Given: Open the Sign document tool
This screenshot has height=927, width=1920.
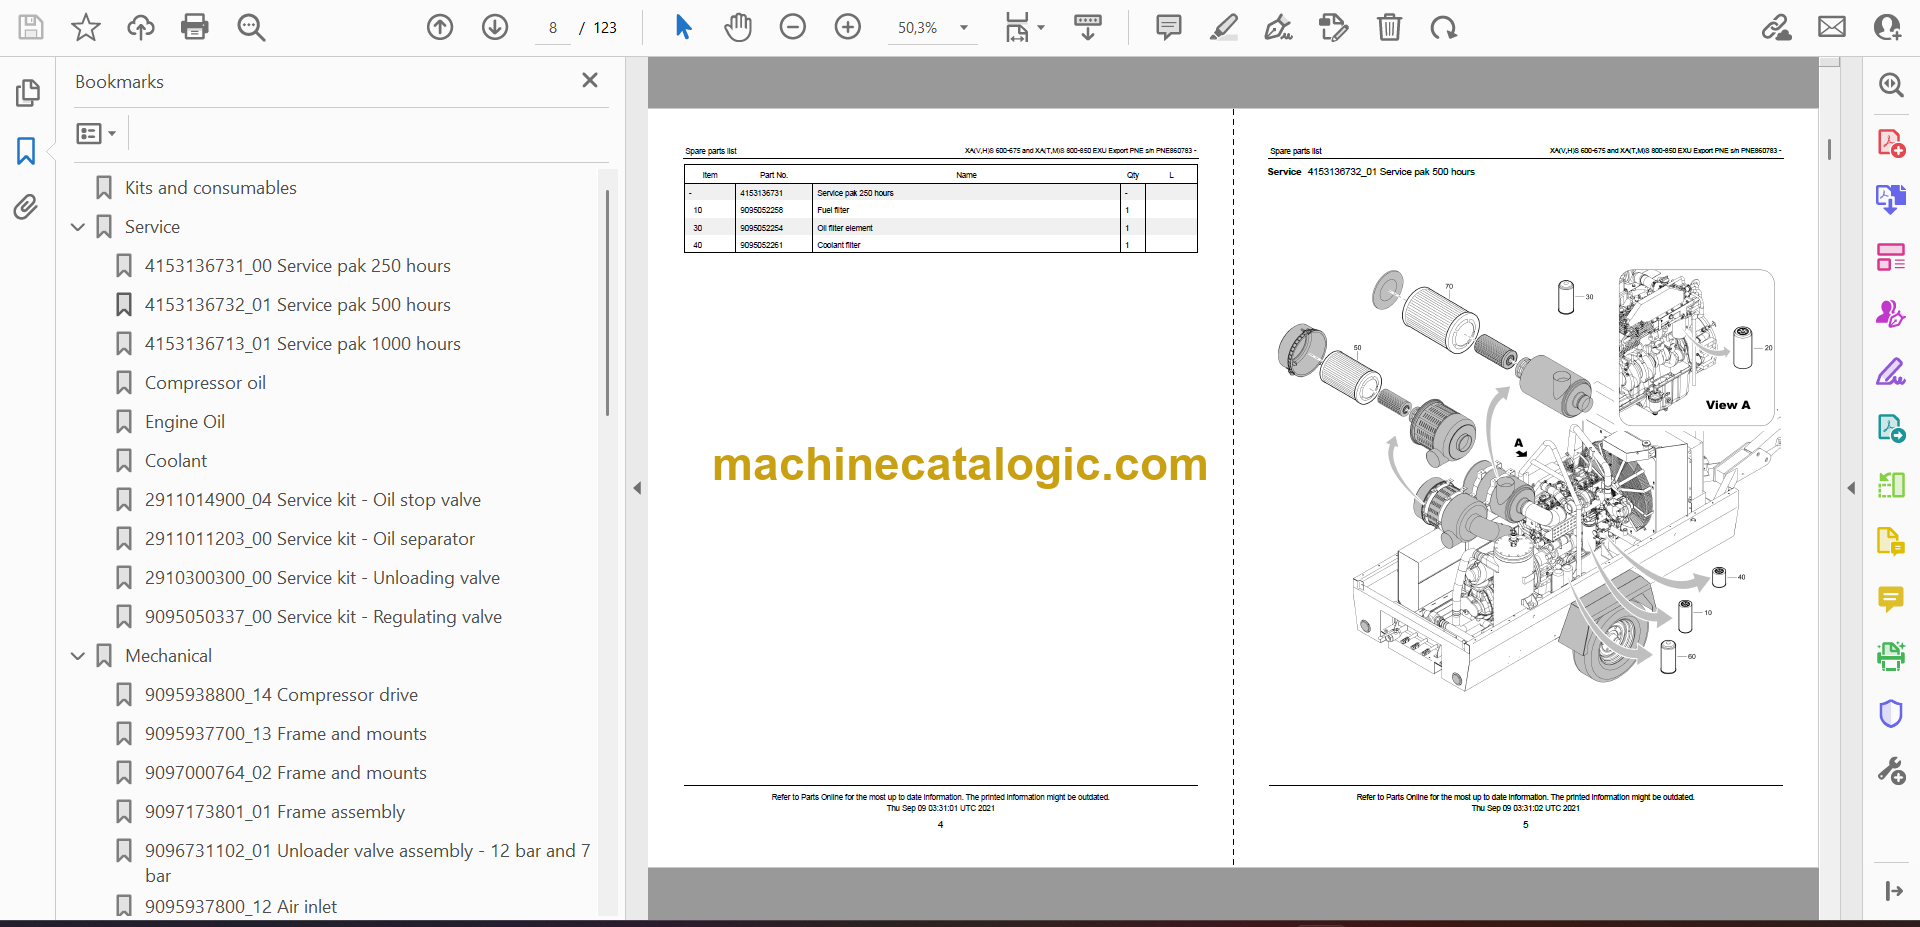Looking at the screenshot, I should (1278, 27).
